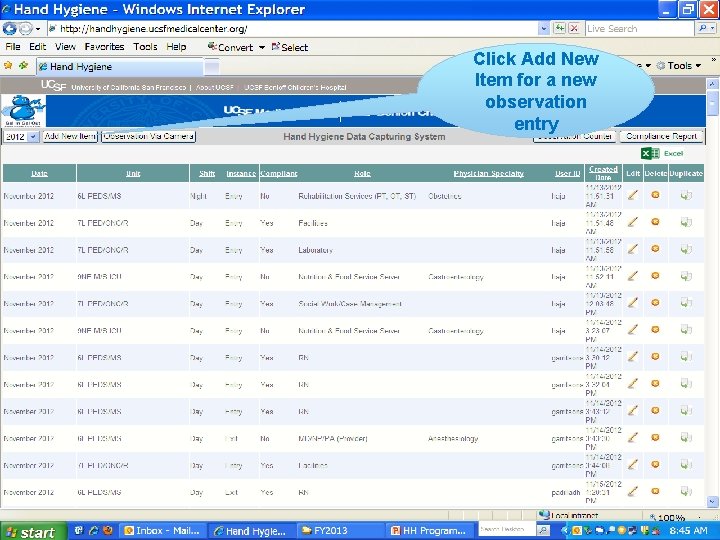The height and width of the screenshot is (540, 720).
Task: Click the Live Search magnifier button
Action: [x=703, y=29]
